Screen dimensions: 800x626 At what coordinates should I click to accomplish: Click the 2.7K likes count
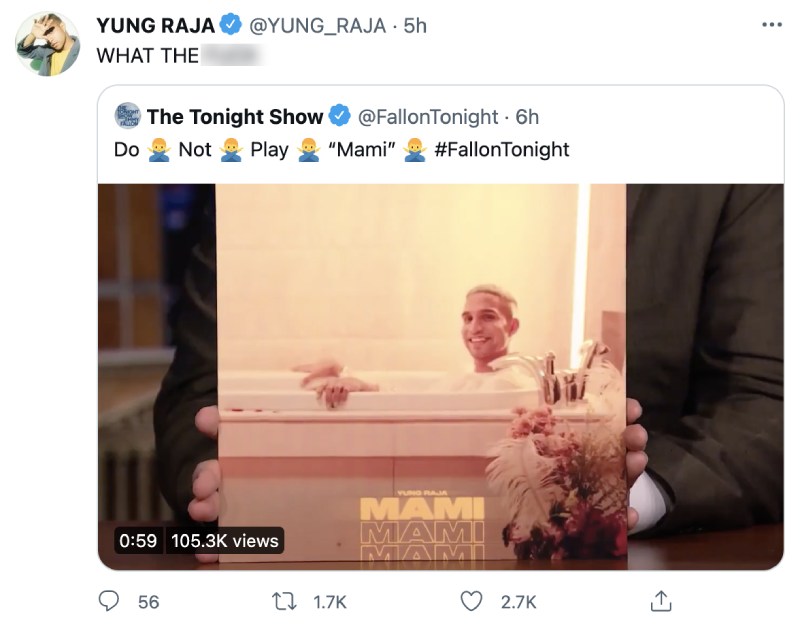(518, 602)
